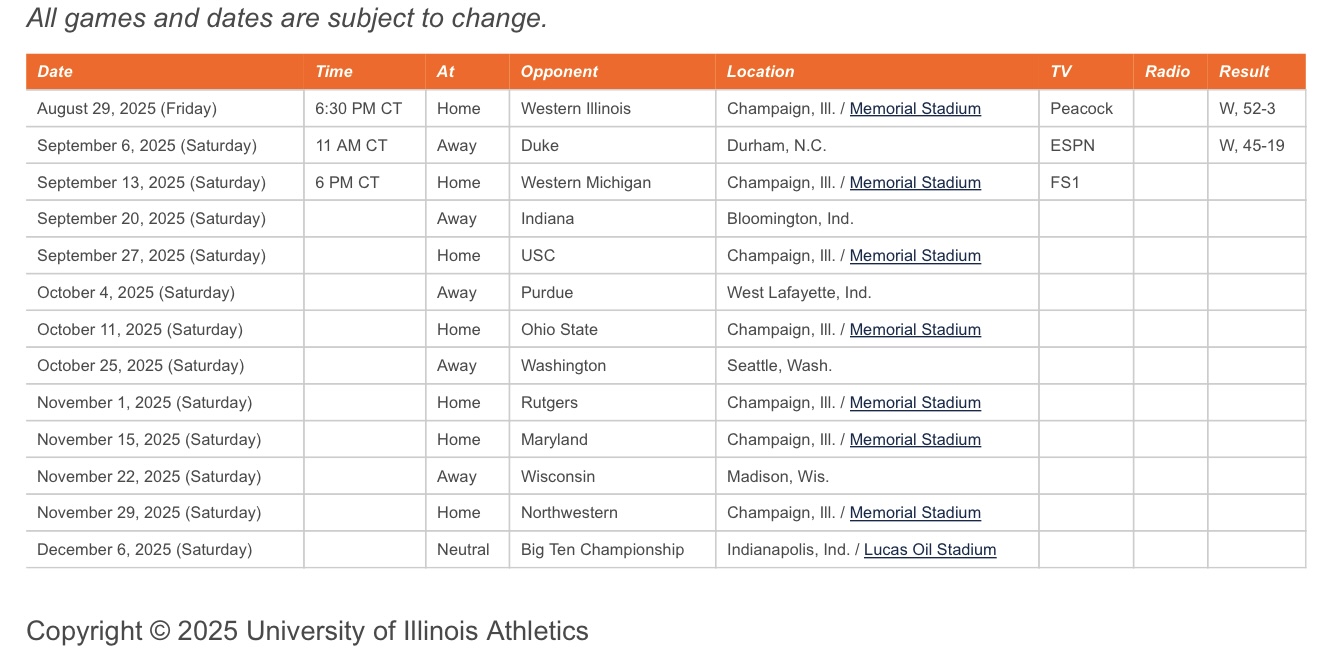Click the Big Ten Championship opponent cell

click(602, 550)
